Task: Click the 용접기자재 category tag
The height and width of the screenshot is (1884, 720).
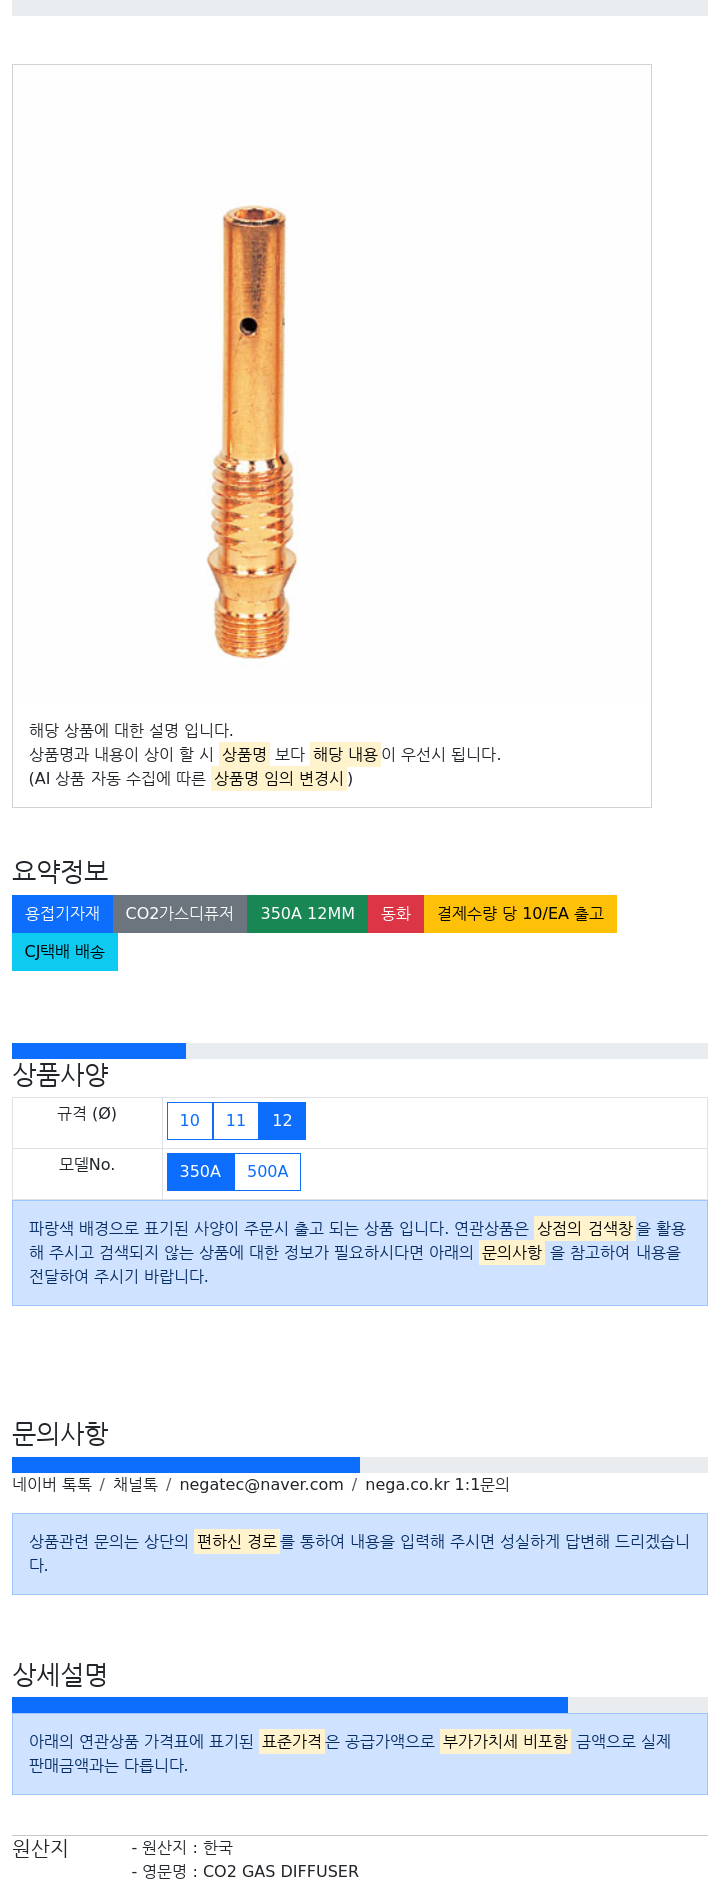Action: tap(62, 914)
